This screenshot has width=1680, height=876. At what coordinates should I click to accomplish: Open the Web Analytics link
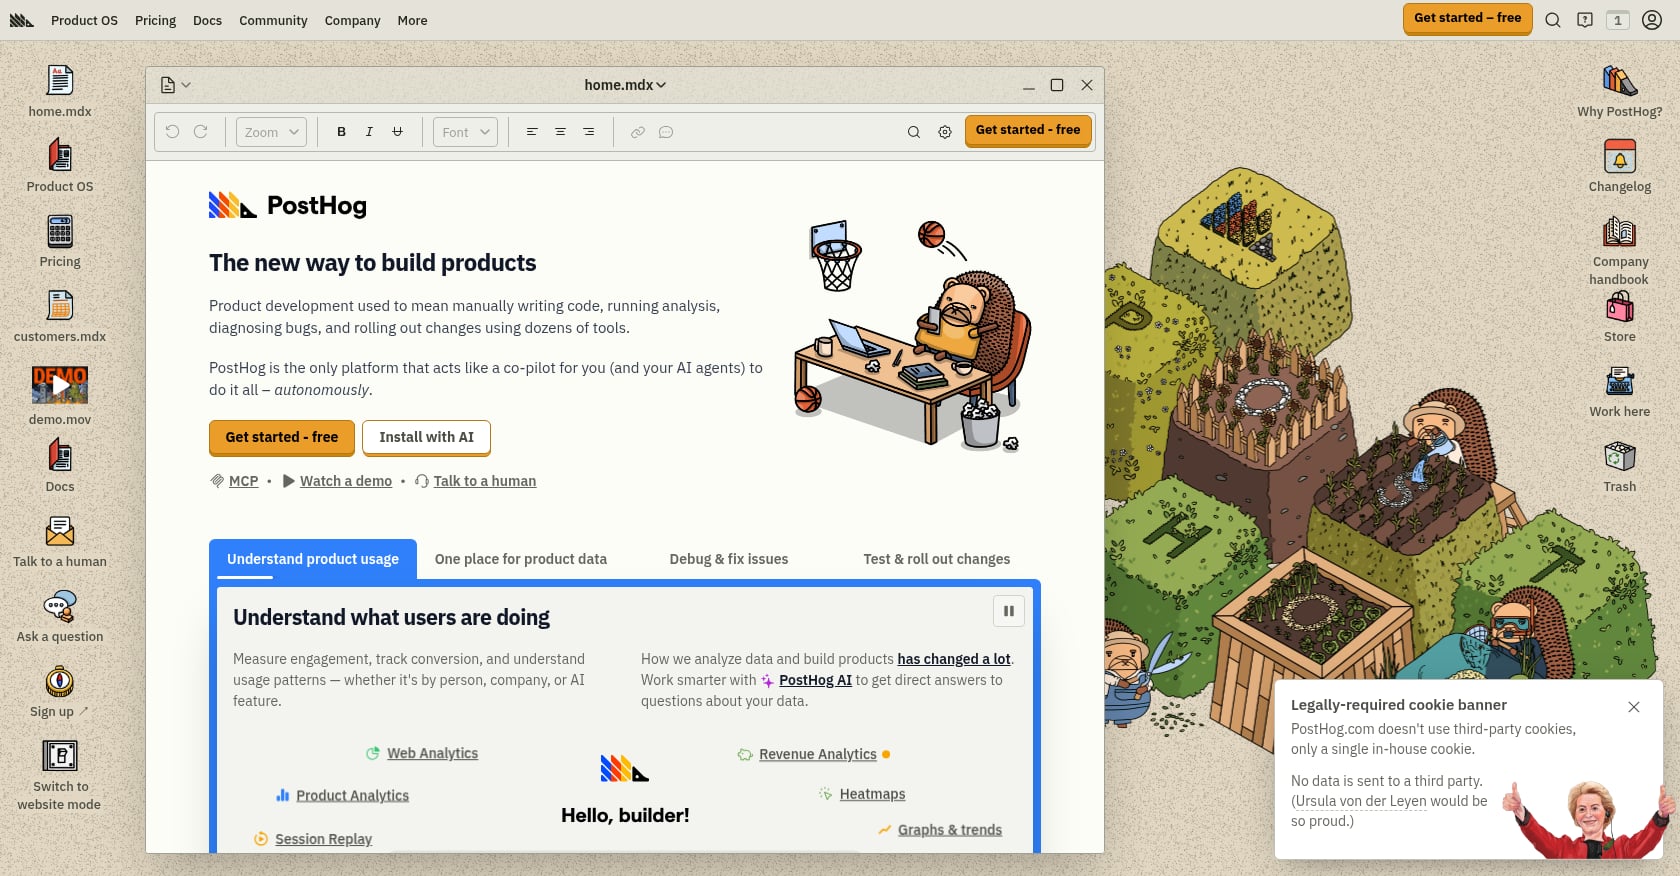coord(433,753)
